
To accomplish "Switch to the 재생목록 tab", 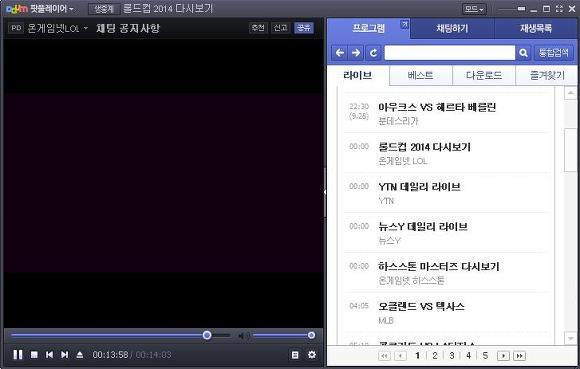I will (x=536, y=28).
